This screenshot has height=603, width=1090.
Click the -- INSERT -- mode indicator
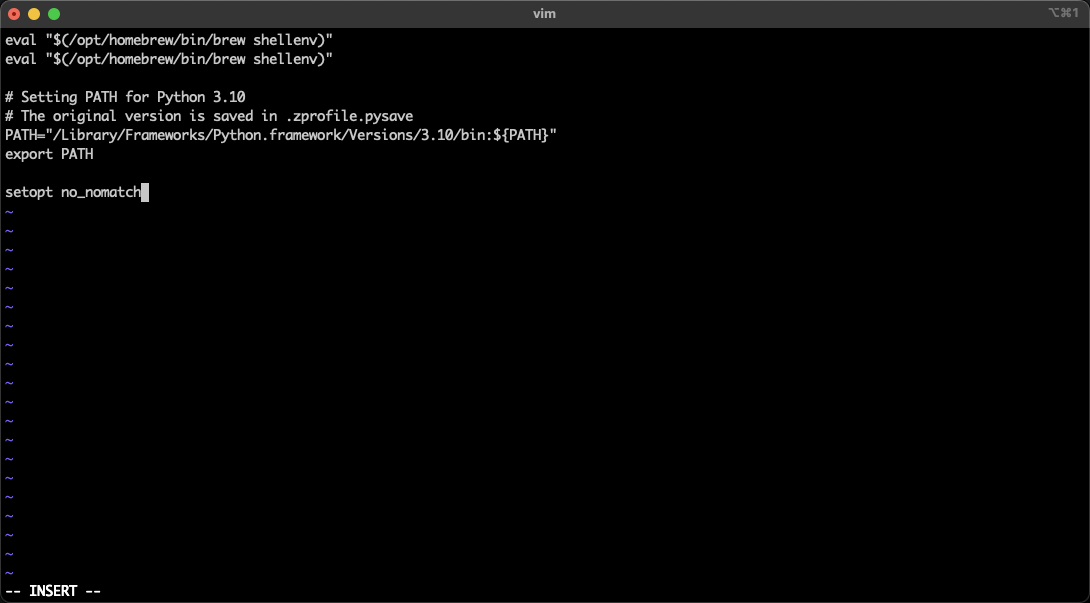[50, 590]
